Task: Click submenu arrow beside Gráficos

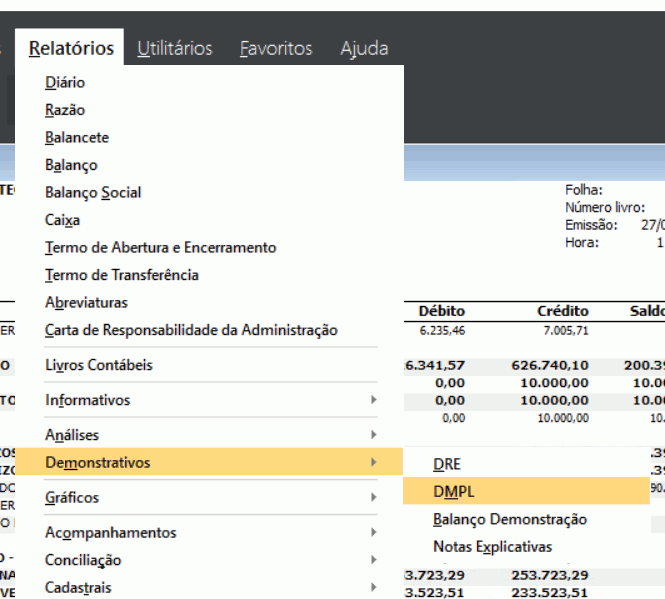Action: [x=374, y=497]
